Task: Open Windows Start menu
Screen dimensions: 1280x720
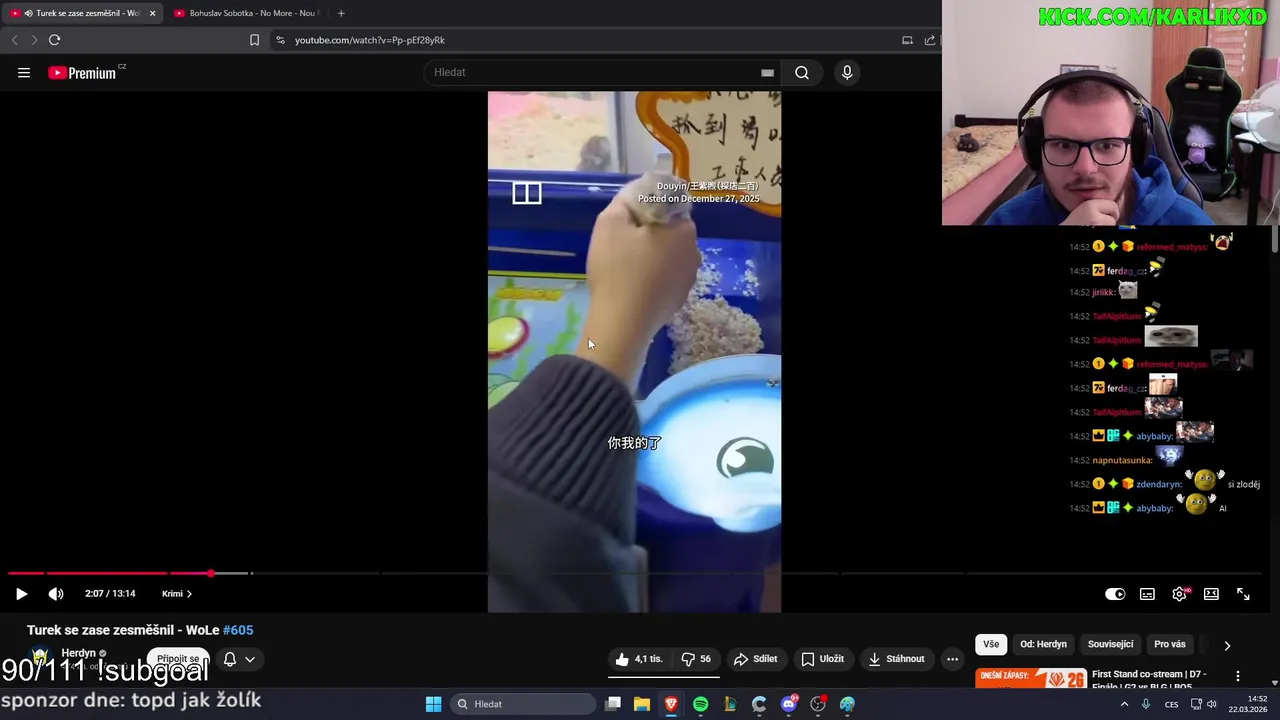Action: click(433, 704)
